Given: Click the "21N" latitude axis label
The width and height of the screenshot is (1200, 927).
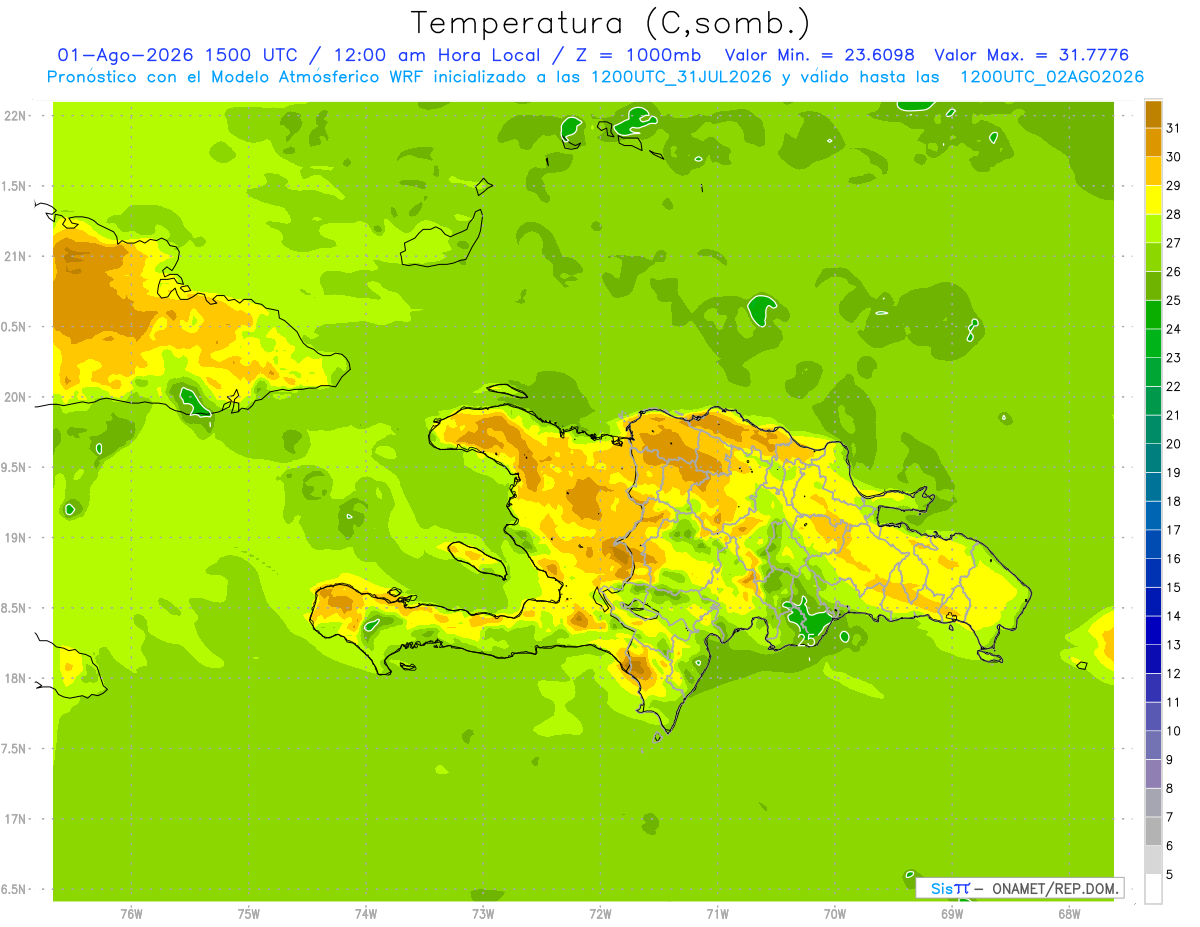Looking at the screenshot, I should point(15,257).
